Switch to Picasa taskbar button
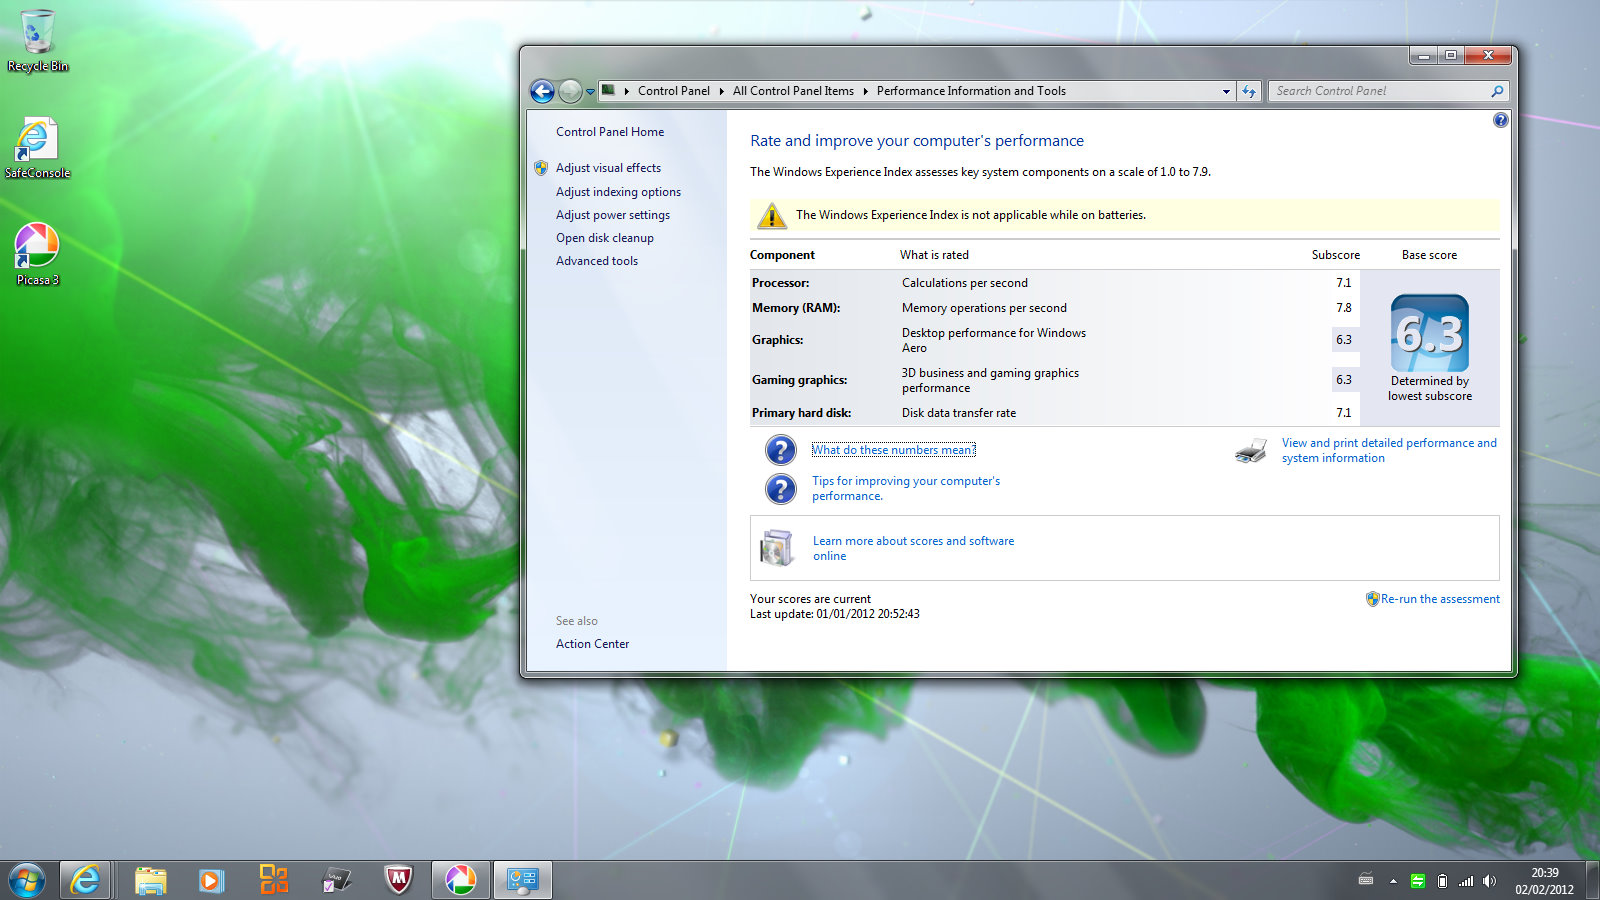 pyautogui.click(x=461, y=881)
